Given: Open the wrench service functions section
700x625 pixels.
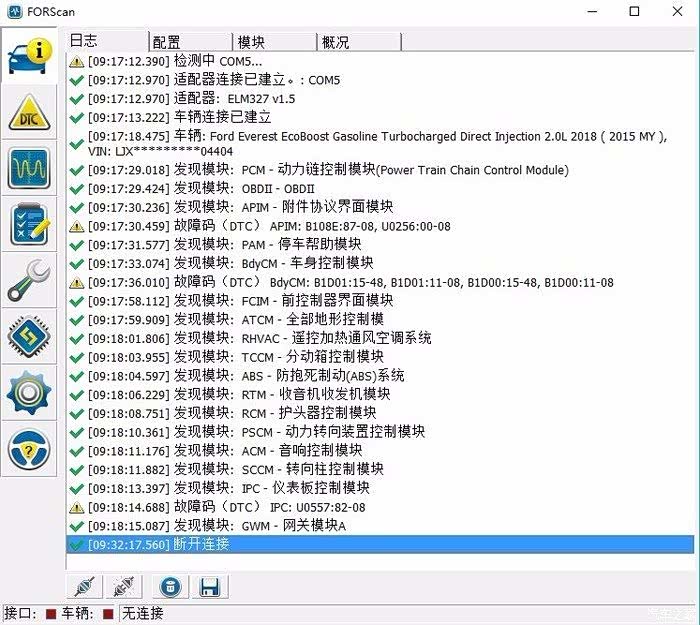Looking at the screenshot, I should click(x=29, y=281).
